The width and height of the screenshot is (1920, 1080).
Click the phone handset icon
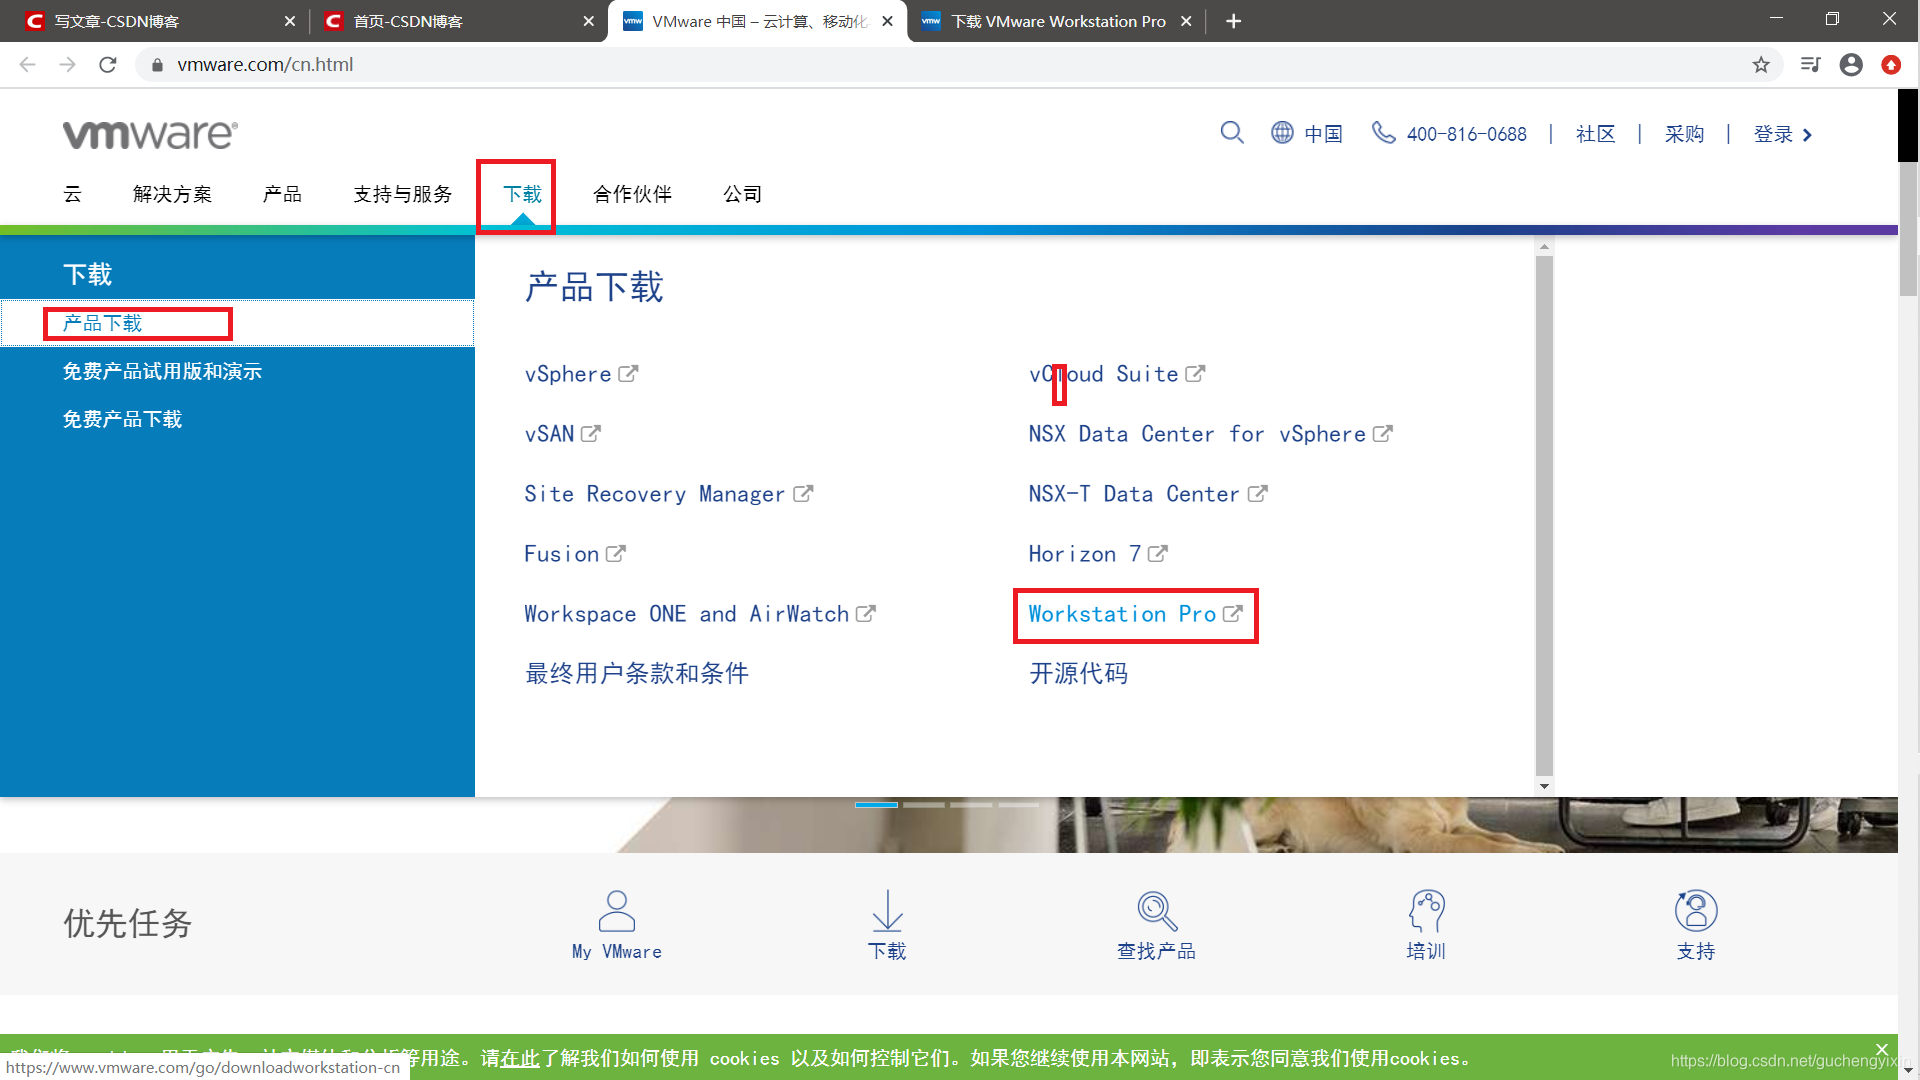tap(1383, 133)
